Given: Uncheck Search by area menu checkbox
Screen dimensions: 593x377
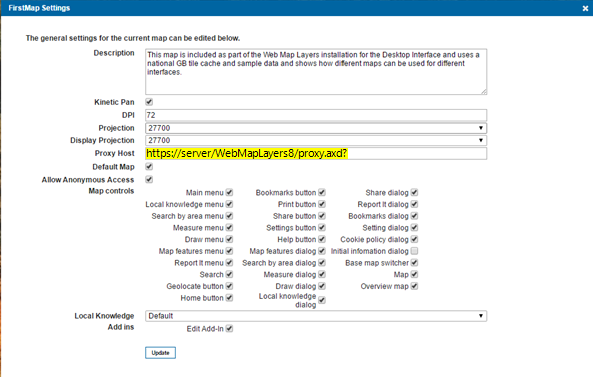Looking at the screenshot, I should tap(229, 216).
